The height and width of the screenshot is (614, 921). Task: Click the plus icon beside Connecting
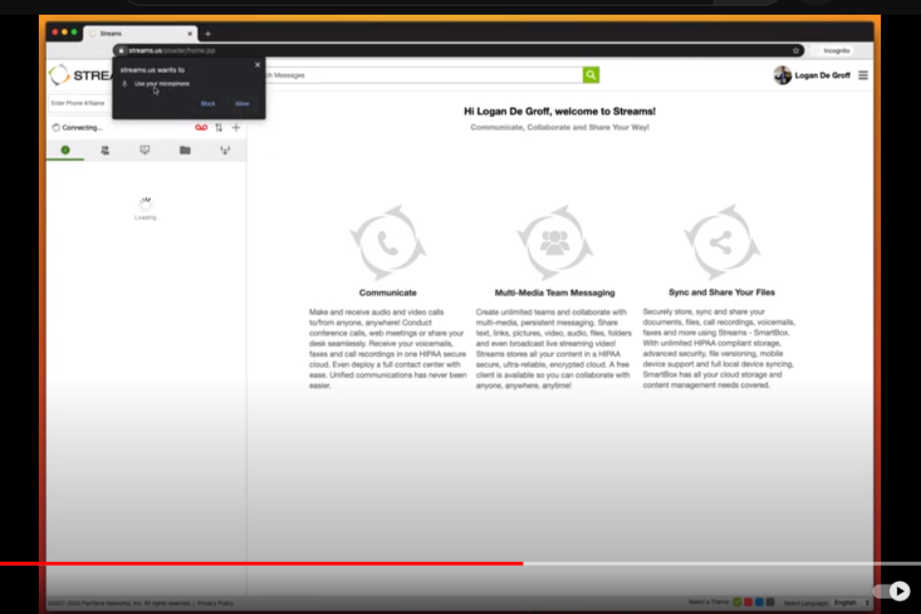[236, 128]
